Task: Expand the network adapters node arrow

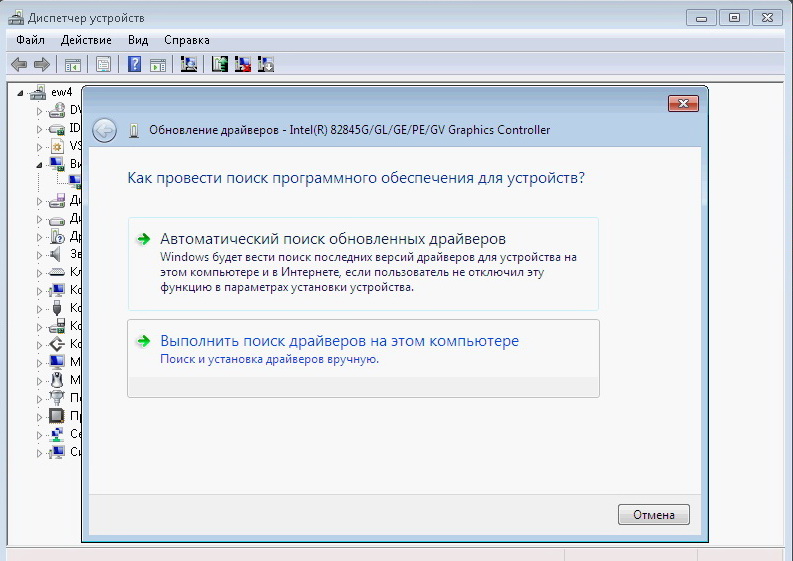Action: tap(39, 434)
